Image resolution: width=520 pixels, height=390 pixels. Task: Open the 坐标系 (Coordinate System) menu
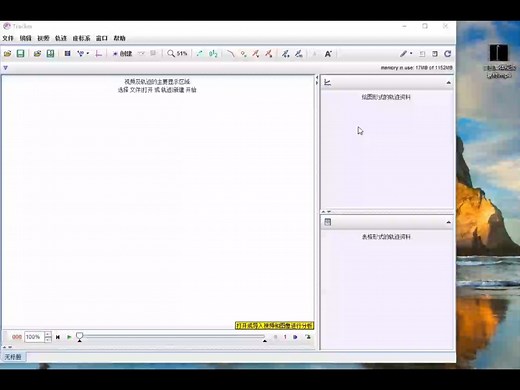pos(82,38)
